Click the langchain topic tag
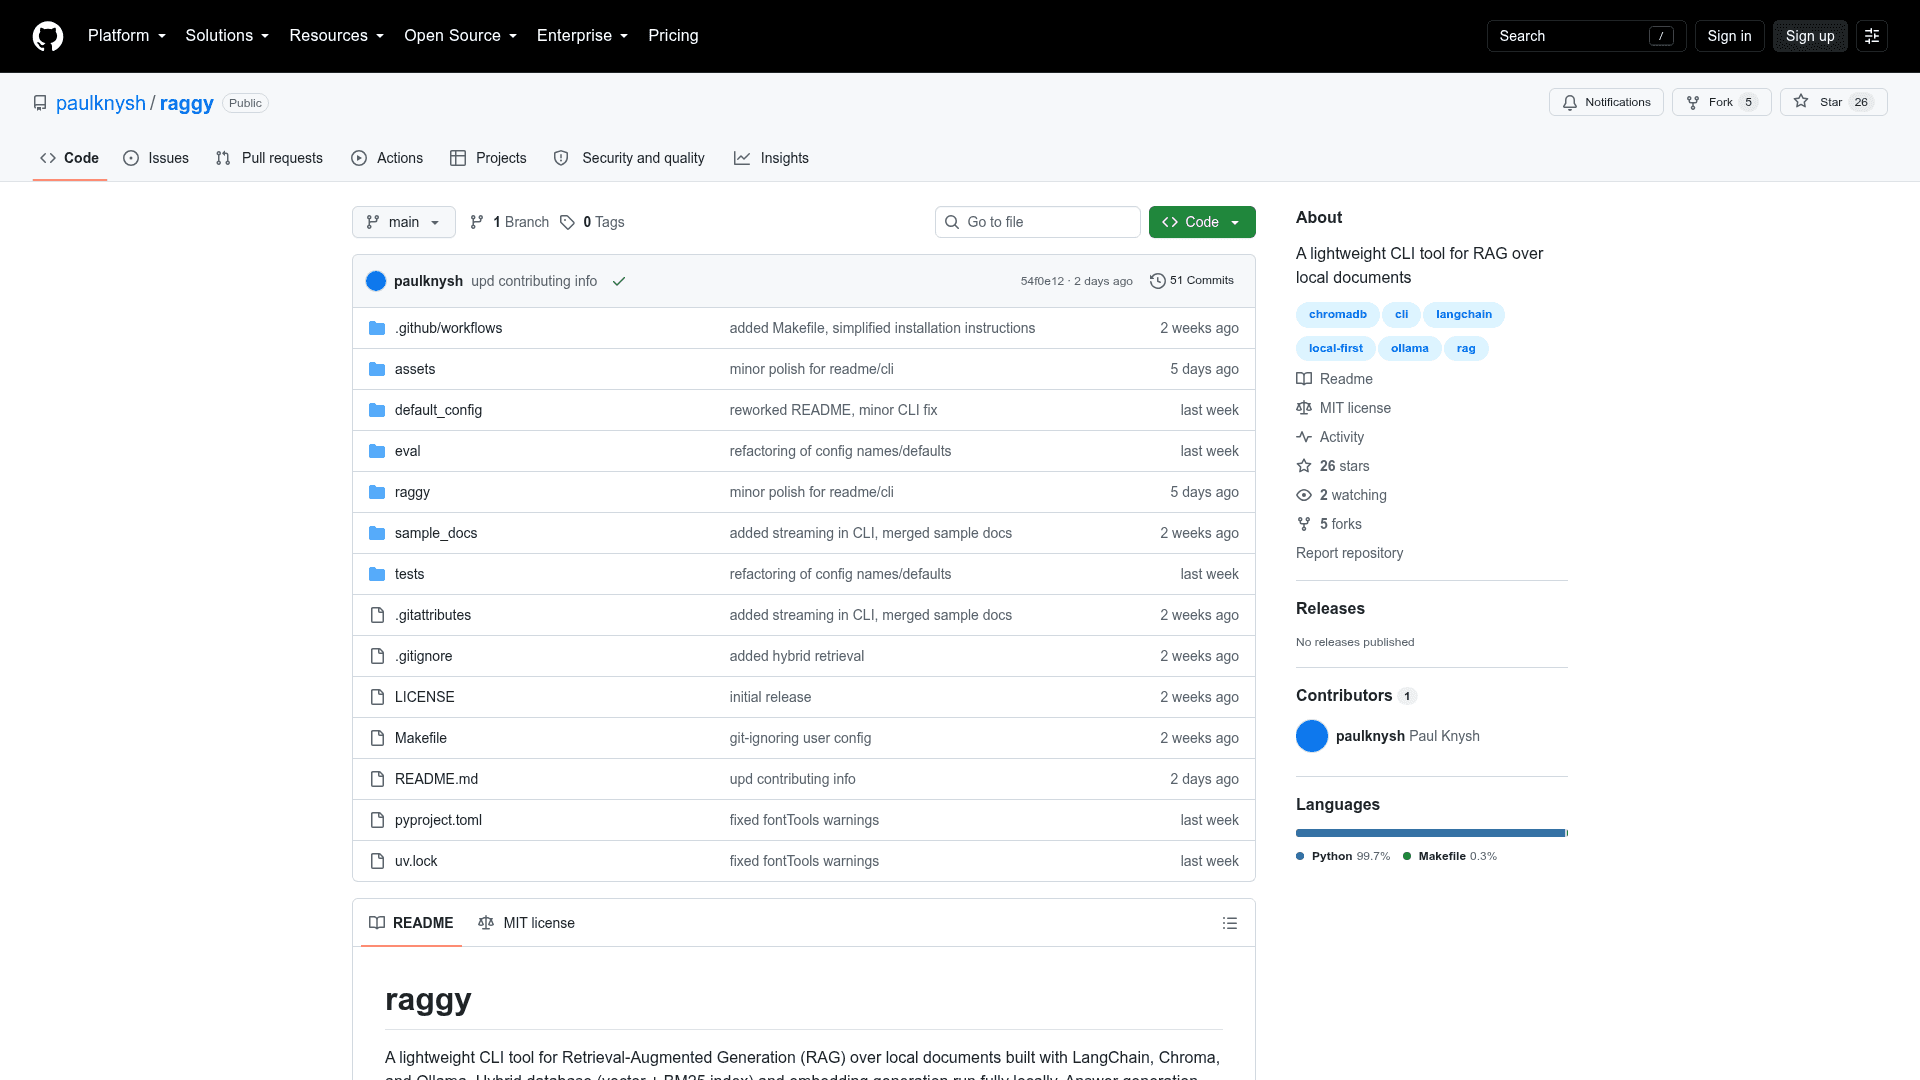The height and width of the screenshot is (1080, 1920). pos(1464,315)
